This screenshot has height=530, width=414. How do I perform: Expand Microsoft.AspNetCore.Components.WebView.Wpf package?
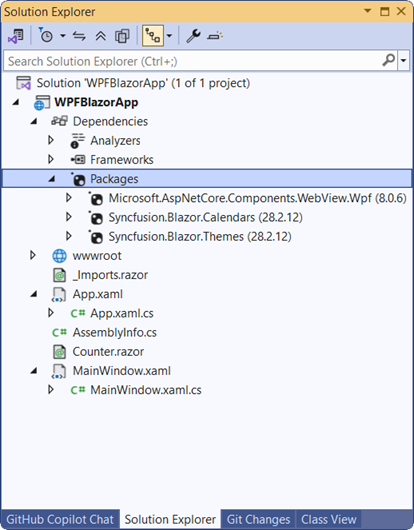pos(69,198)
